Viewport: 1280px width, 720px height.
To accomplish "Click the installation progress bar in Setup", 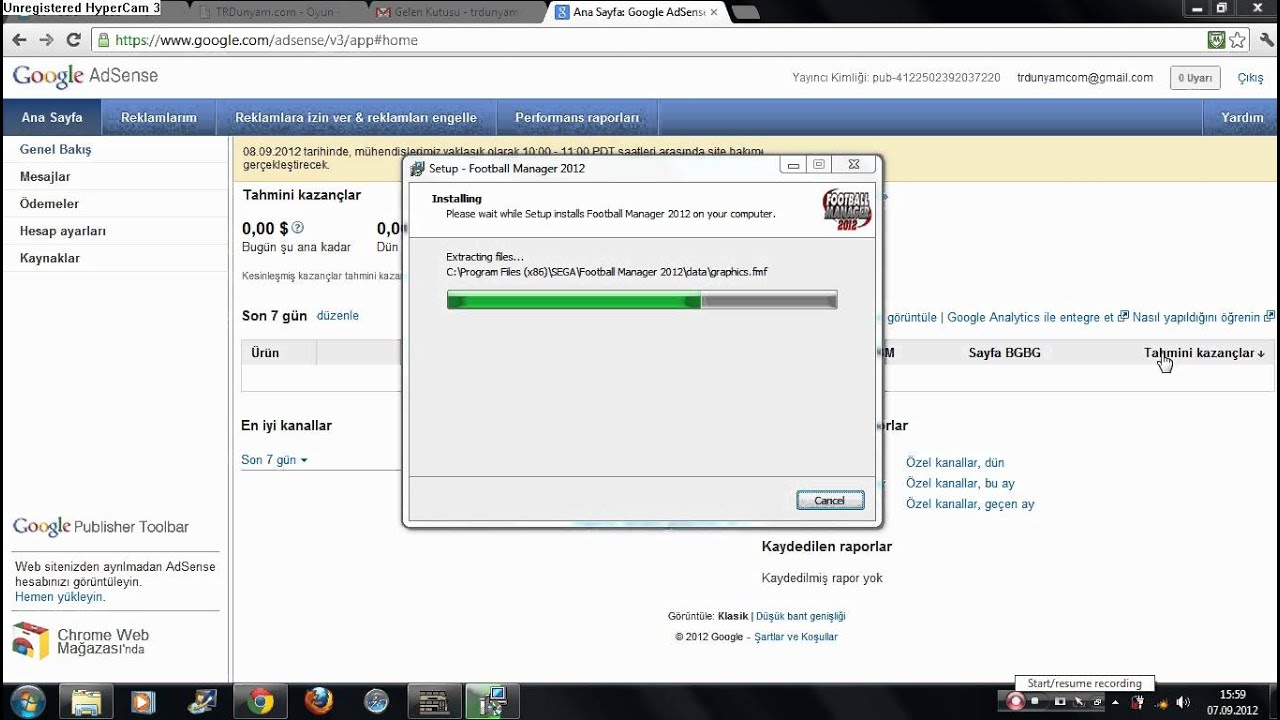I will click(642, 300).
